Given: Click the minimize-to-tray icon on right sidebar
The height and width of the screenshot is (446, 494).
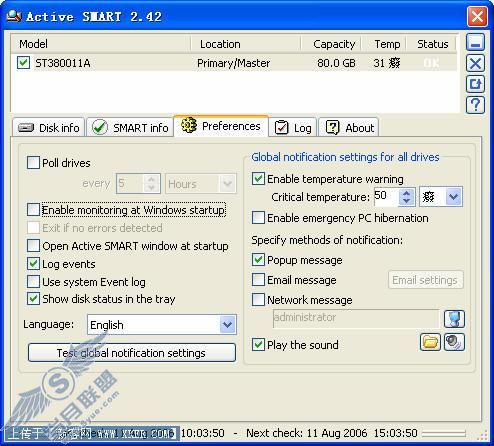Looking at the screenshot, I should coord(475,43).
